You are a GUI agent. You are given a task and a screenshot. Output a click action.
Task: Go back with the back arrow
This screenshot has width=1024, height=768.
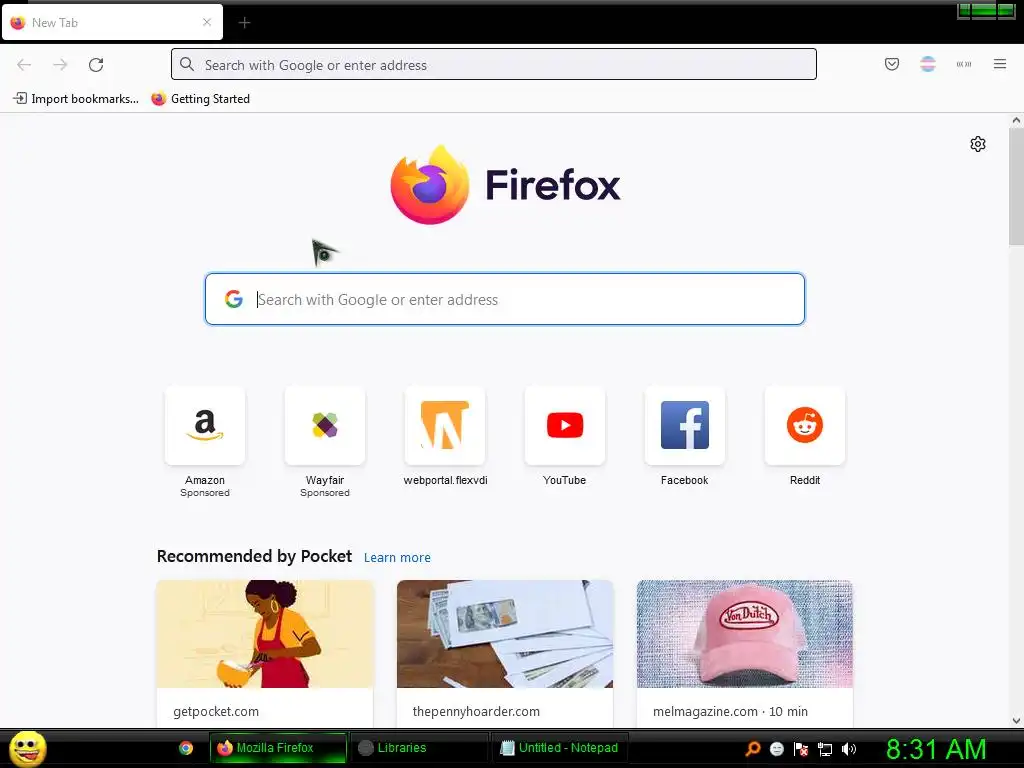(x=24, y=65)
